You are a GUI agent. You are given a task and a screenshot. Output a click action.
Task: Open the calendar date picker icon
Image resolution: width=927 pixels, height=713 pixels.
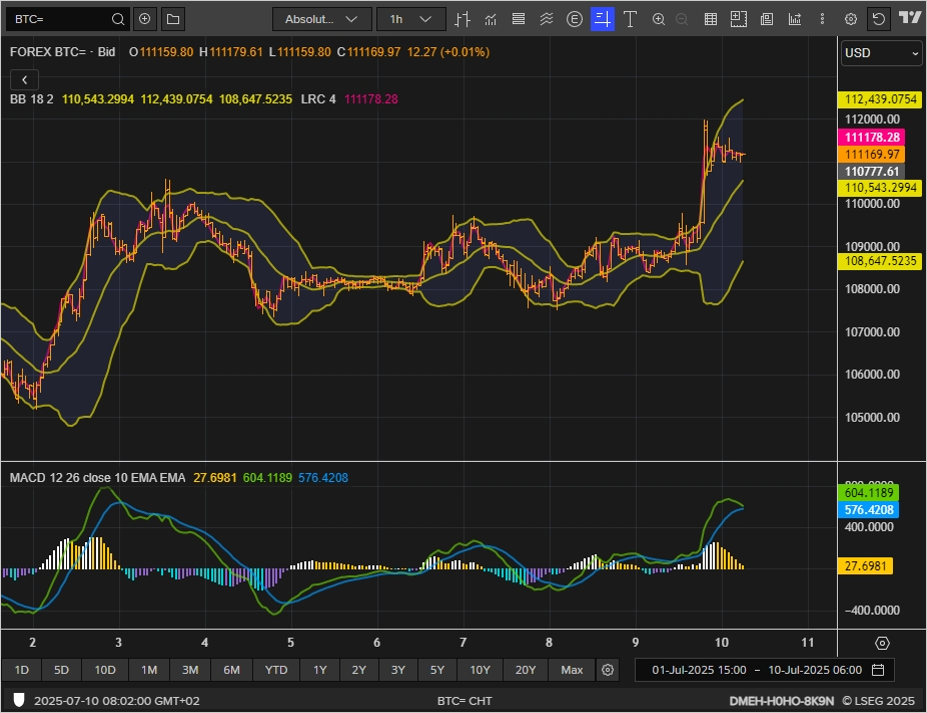878,670
